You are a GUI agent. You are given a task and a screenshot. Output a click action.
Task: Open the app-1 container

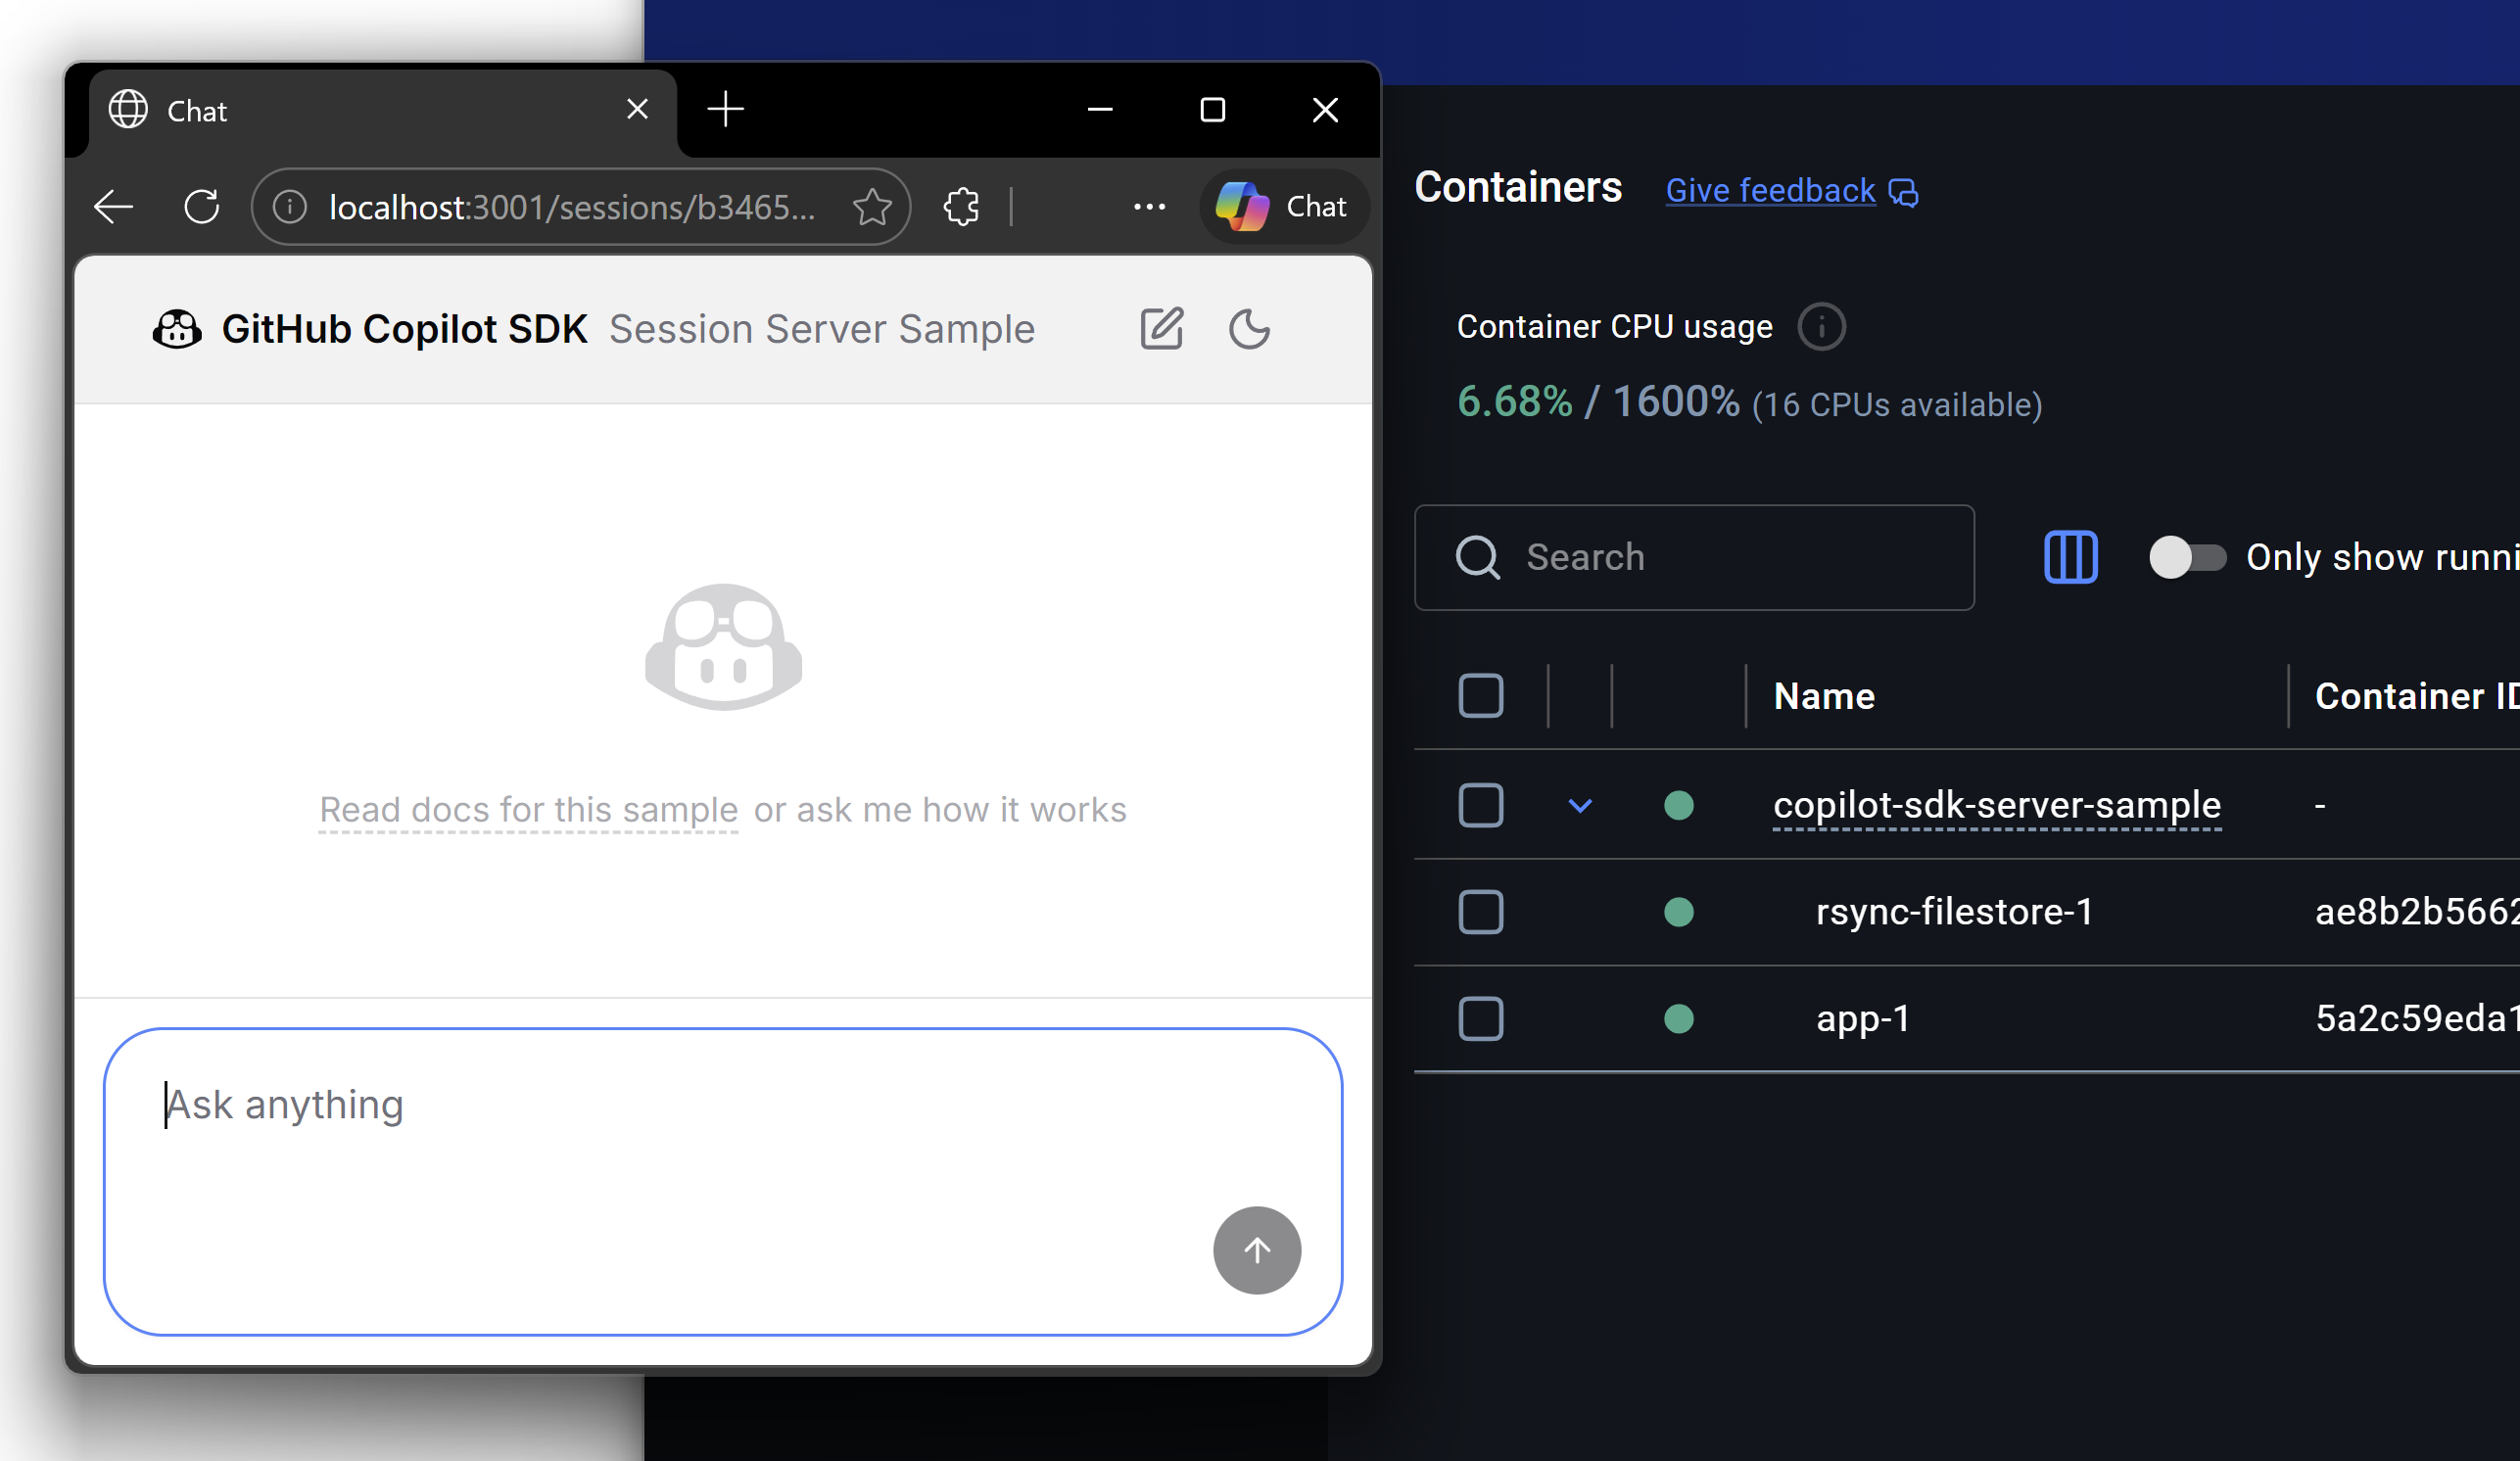(x=1863, y=1019)
